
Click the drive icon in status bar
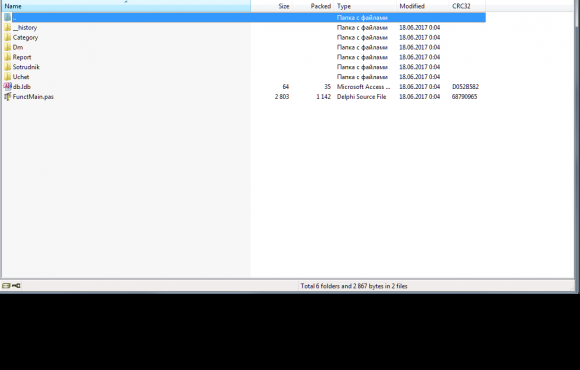6,286
